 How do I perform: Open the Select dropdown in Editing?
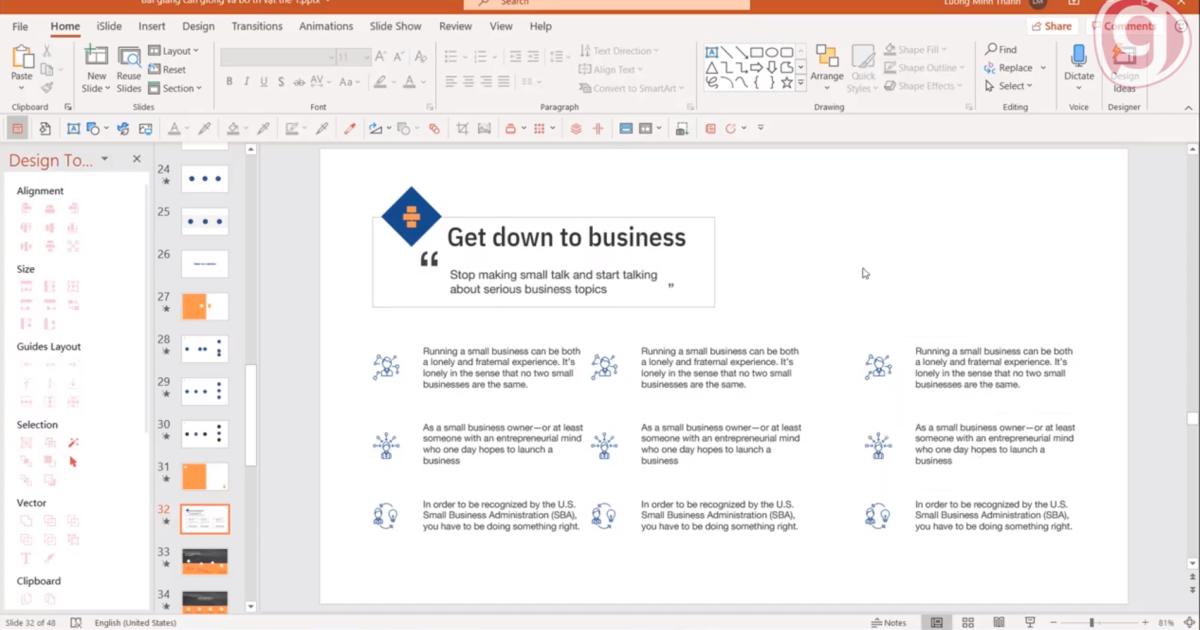(x=1010, y=86)
